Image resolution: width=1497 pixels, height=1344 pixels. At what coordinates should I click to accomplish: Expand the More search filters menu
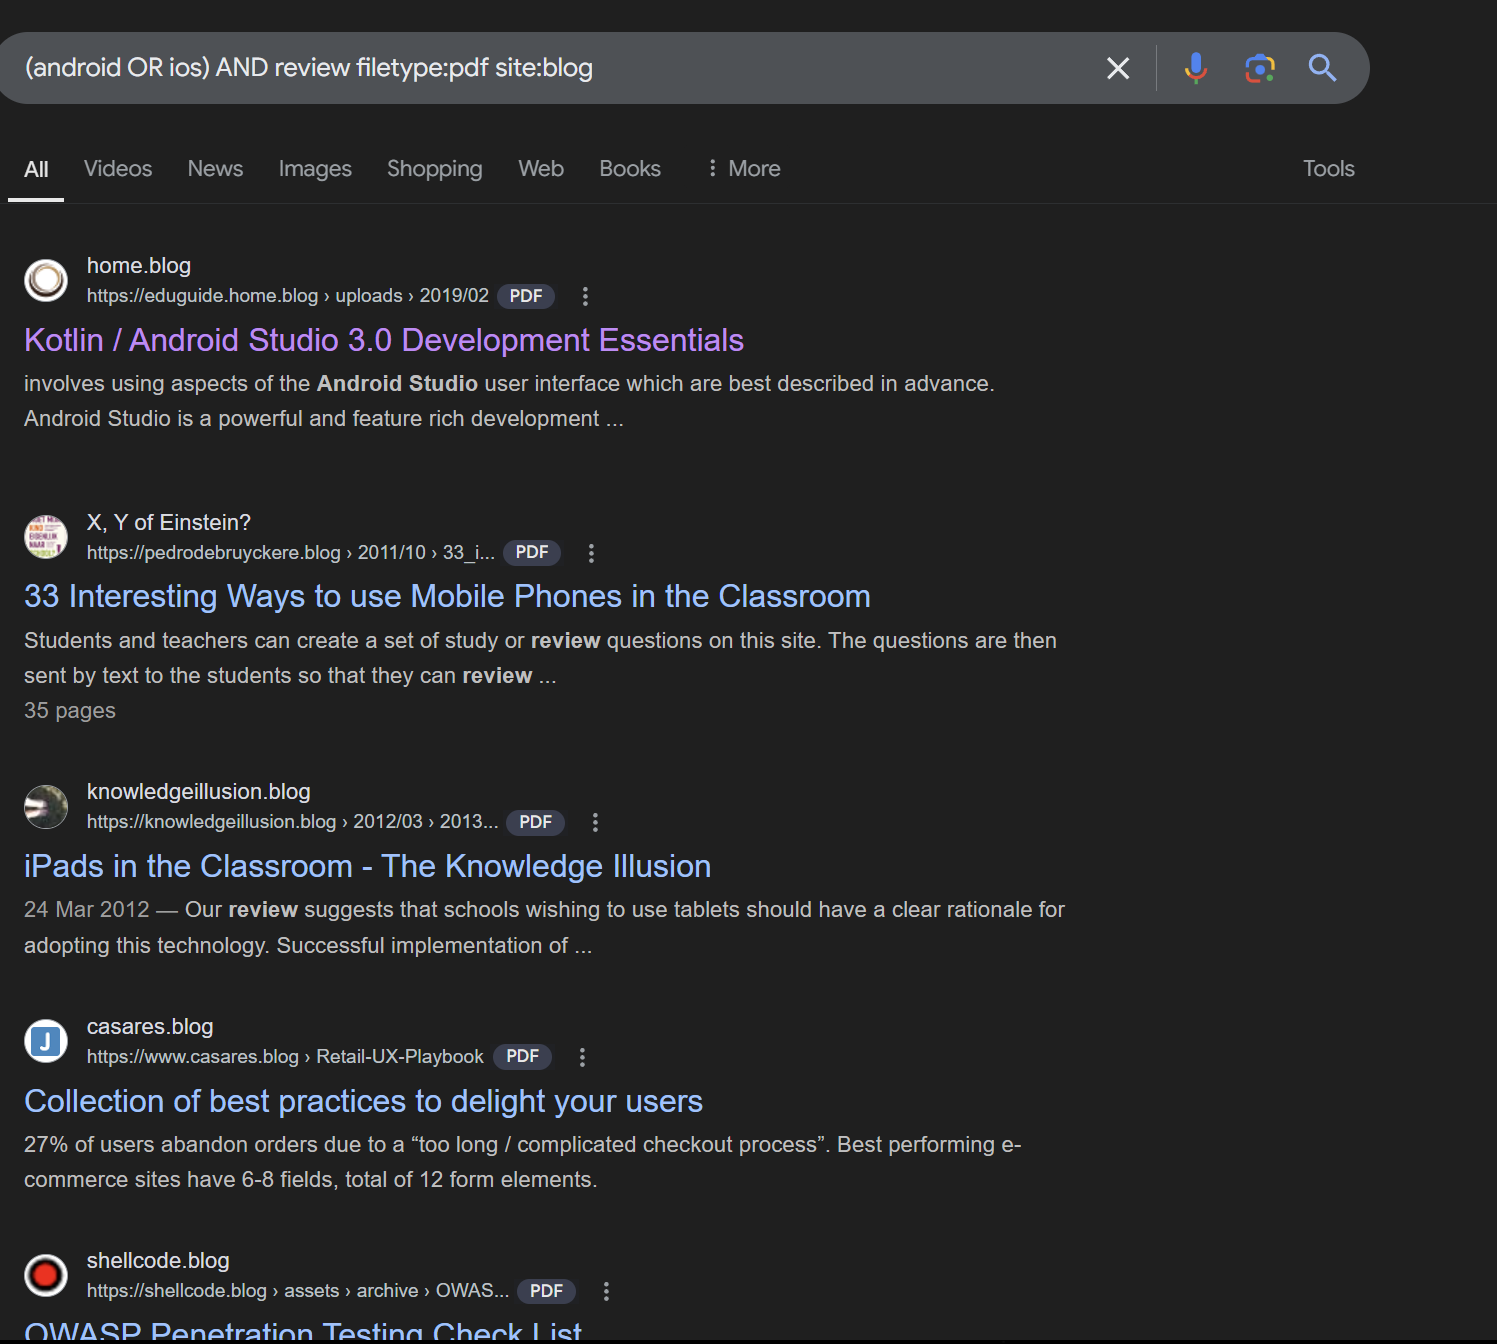(x=743, y=169)
